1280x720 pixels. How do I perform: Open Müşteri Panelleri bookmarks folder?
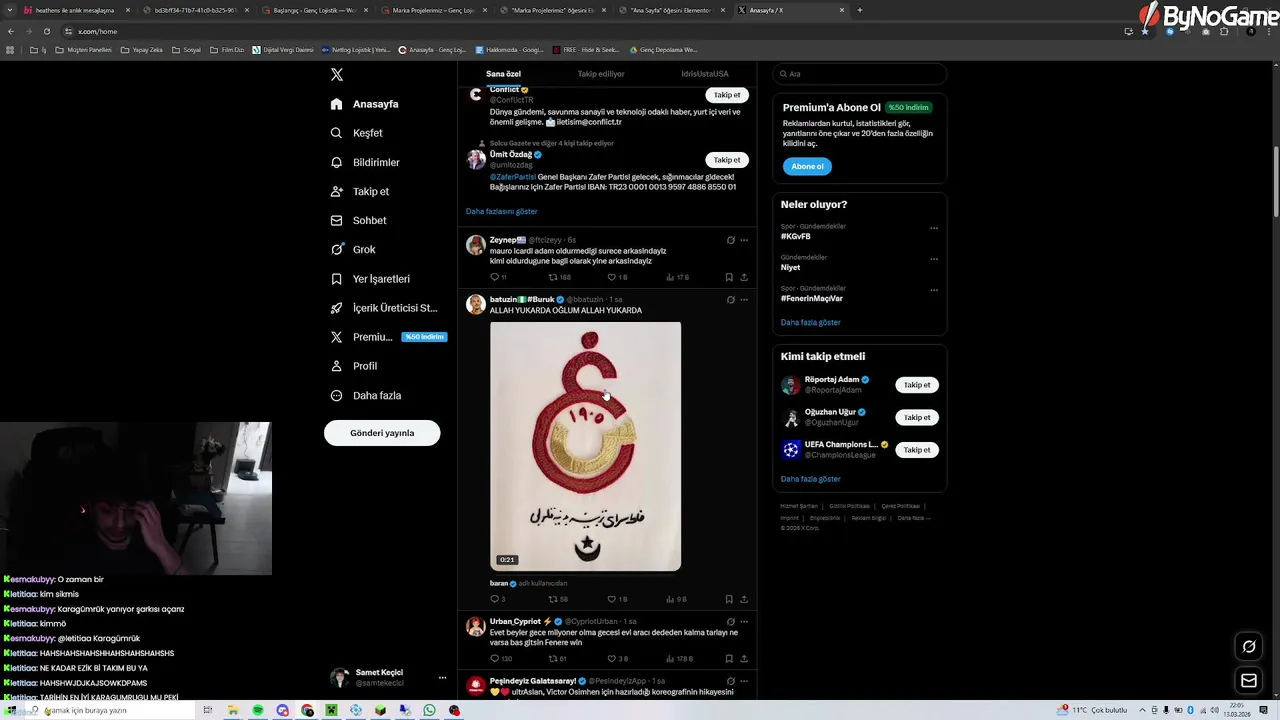[x=83, y=49]
